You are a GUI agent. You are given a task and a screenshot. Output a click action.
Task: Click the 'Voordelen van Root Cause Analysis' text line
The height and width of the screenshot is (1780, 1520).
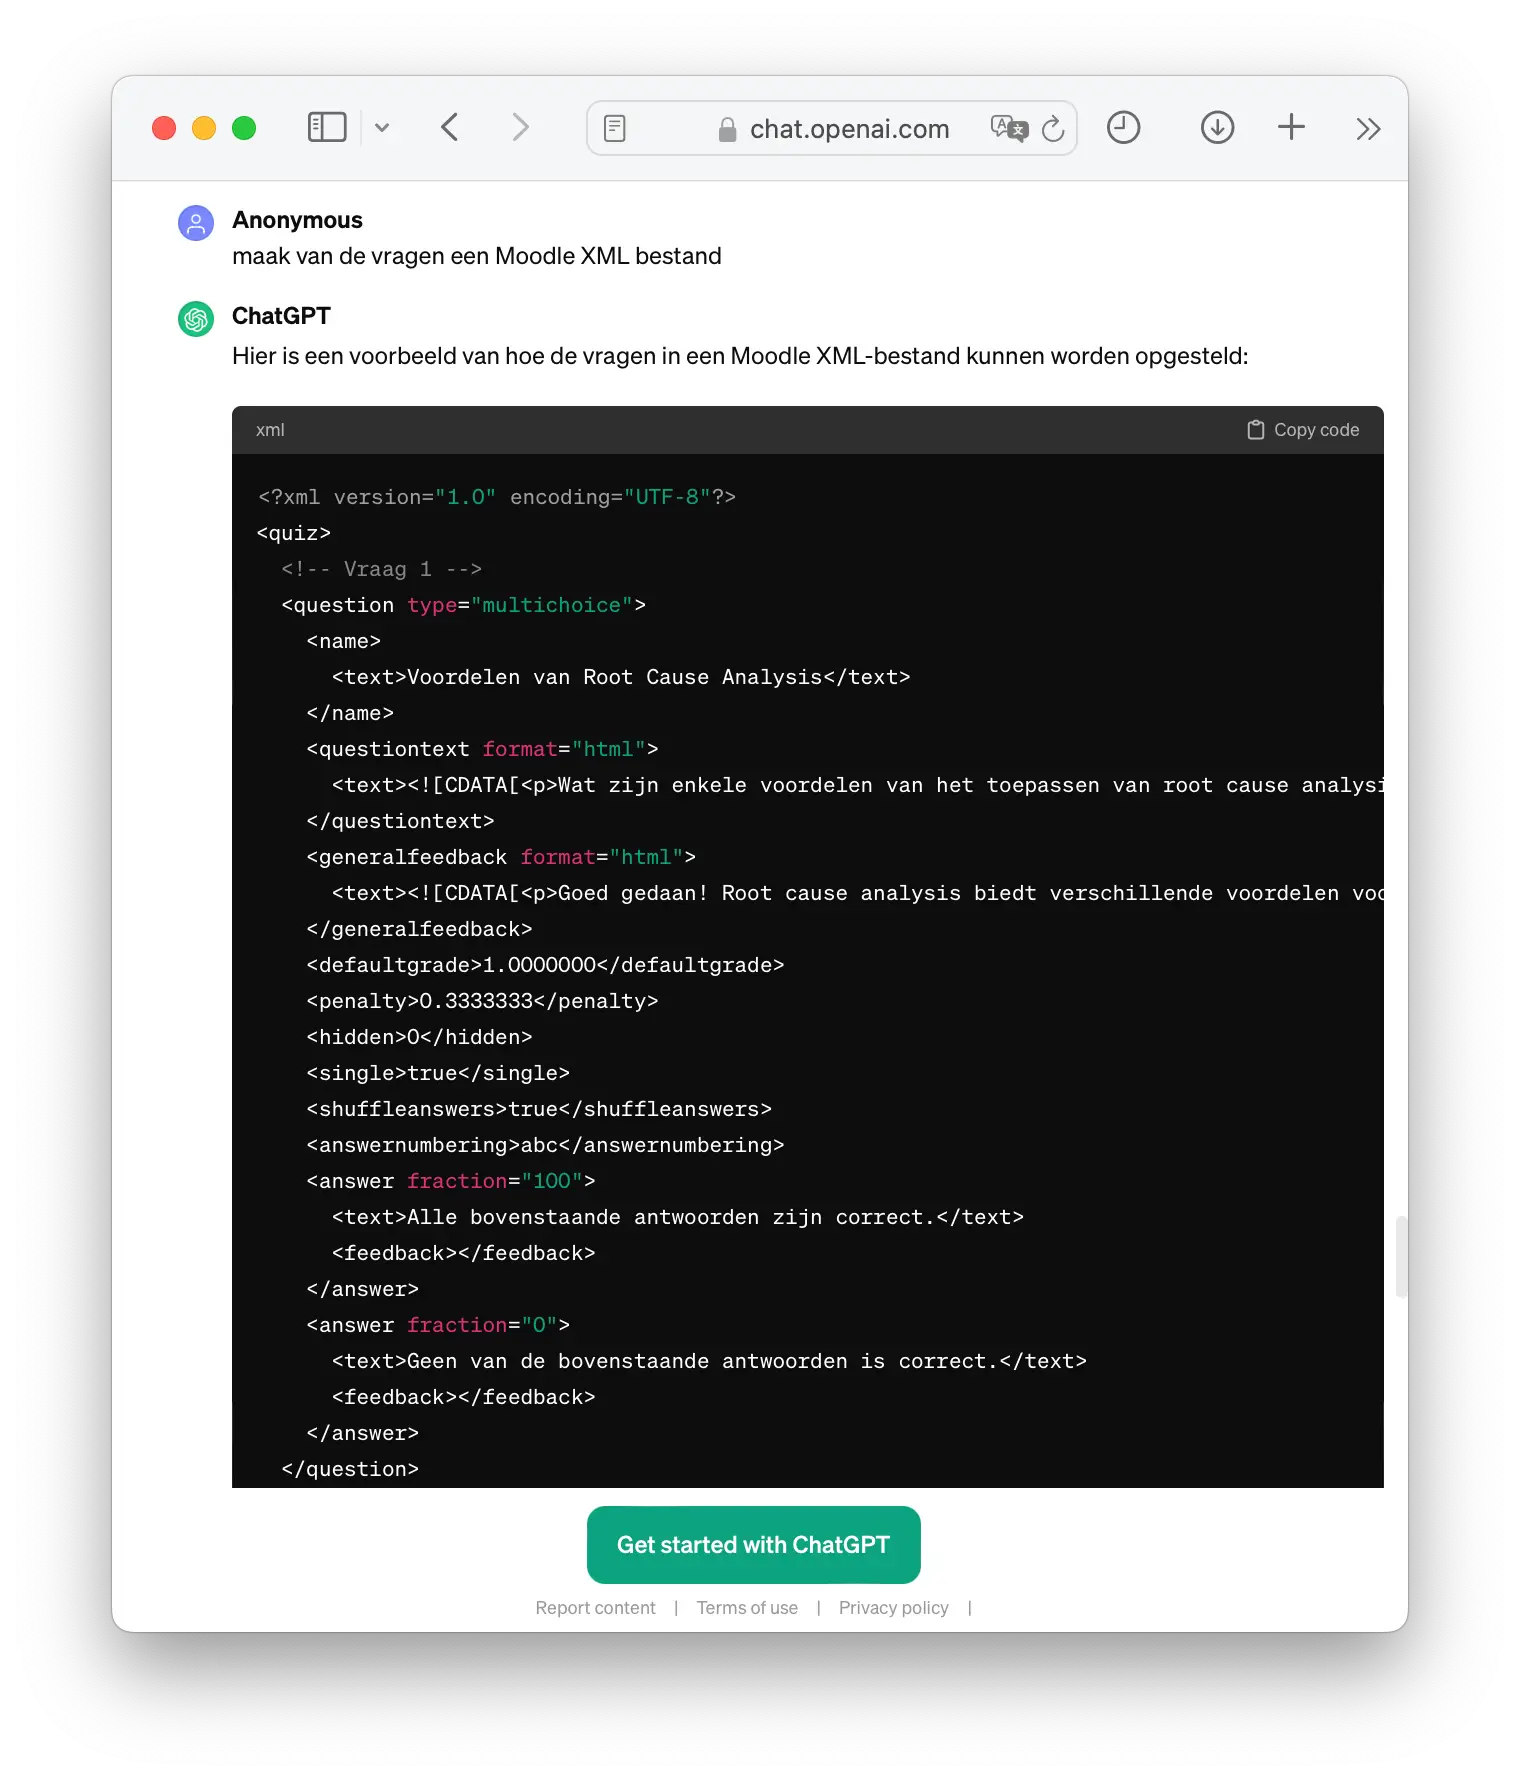tap(621, 677)
